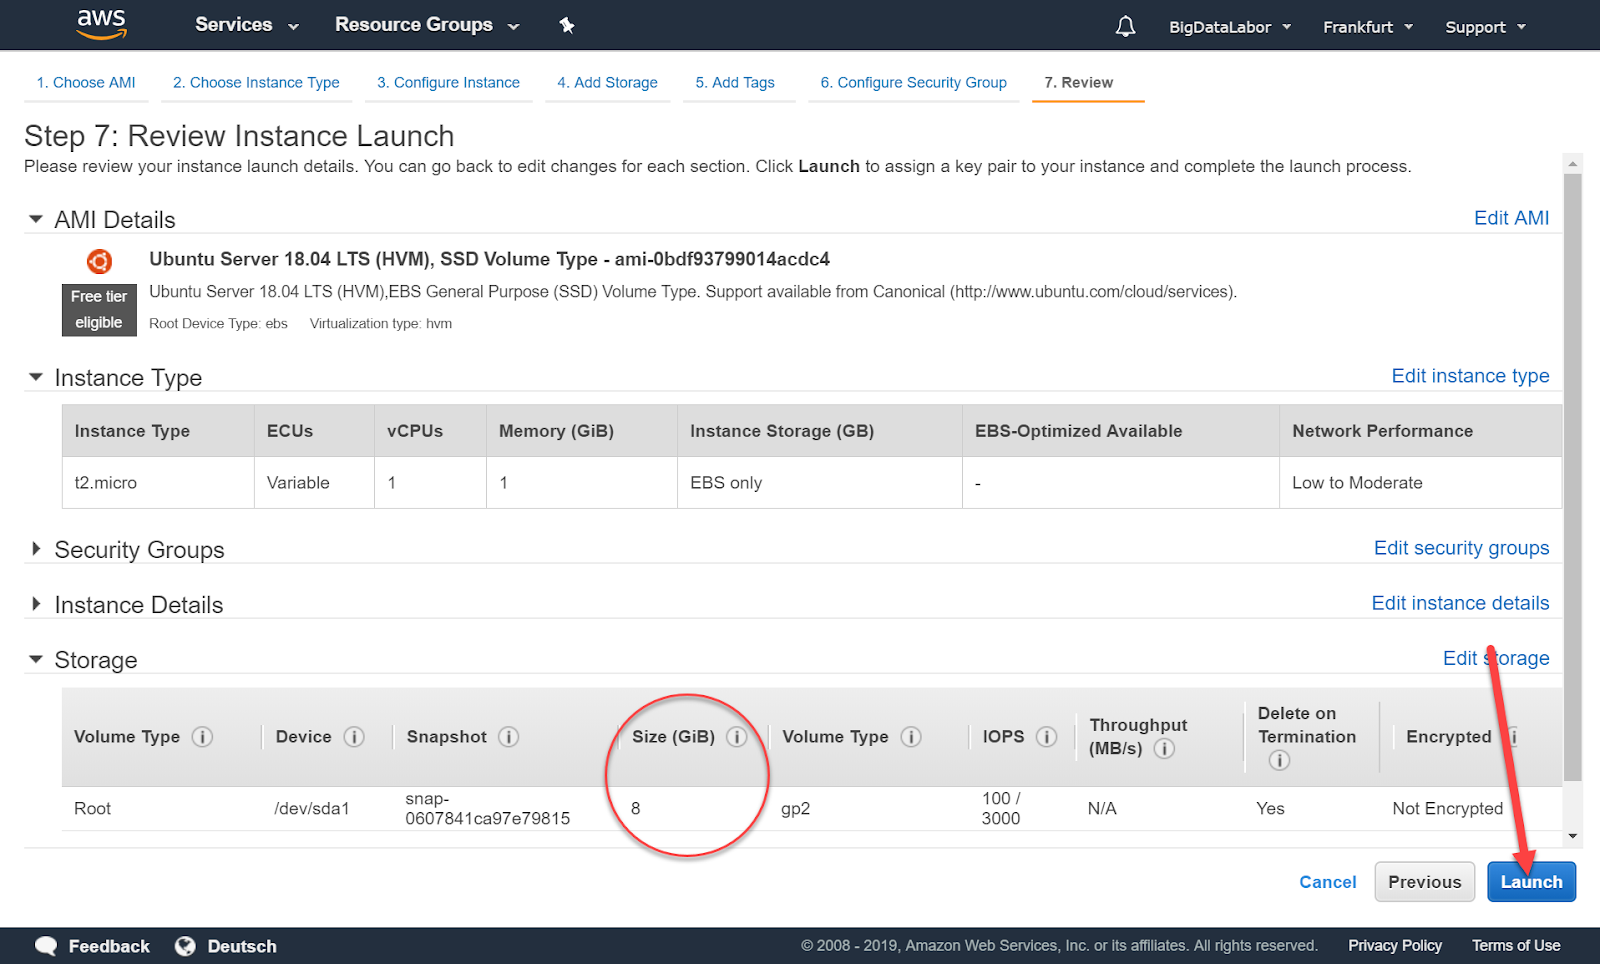The image size is (1600, 964).
Task: Click the blue Launch button
Action: 1531,882
